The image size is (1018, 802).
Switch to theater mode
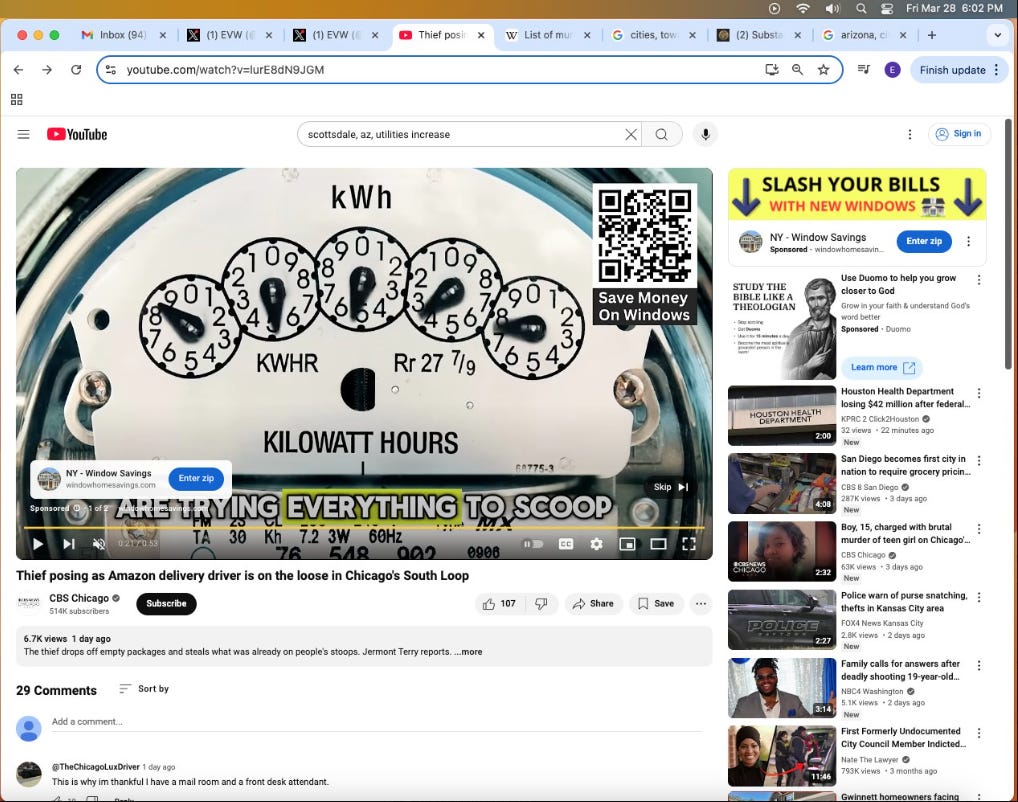[x=658, y=544]
